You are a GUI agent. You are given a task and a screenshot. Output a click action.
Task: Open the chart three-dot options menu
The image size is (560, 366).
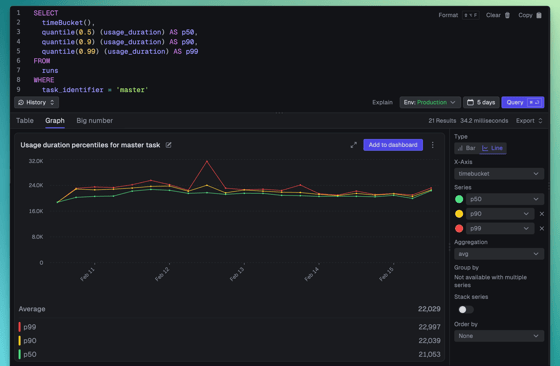point(432,145)
